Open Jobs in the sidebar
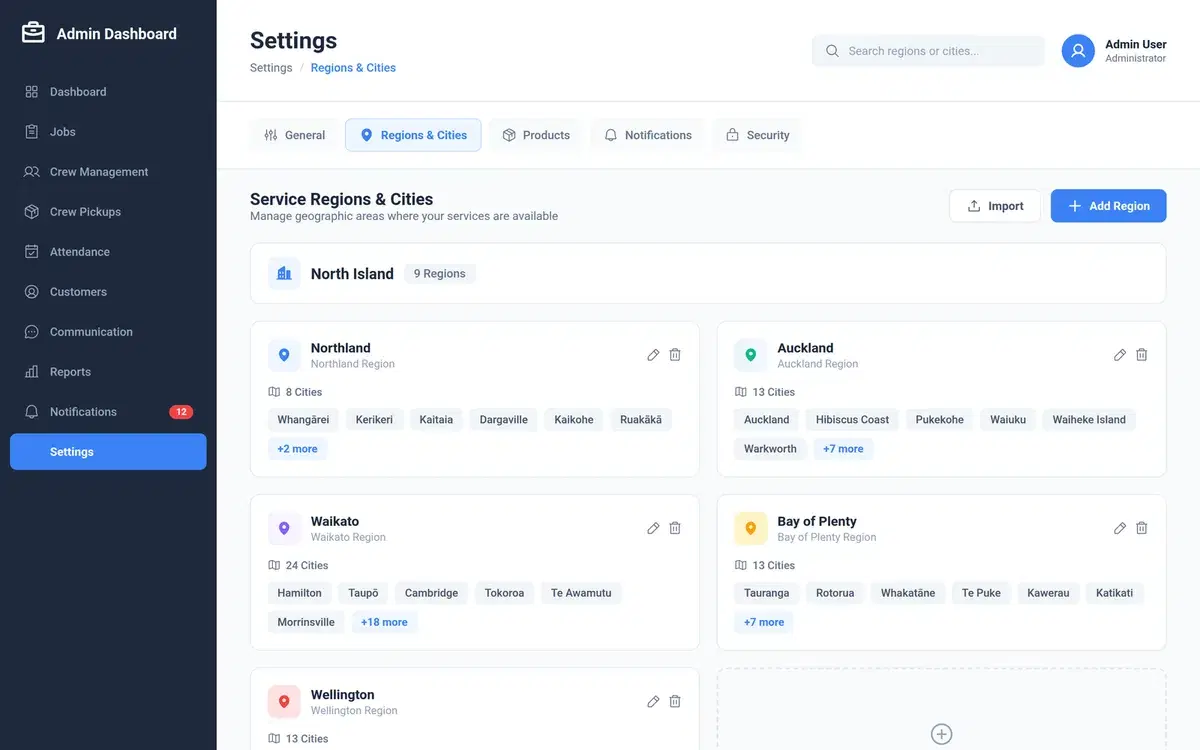Screen dimensions: 1200x750 tap(108, 132)
